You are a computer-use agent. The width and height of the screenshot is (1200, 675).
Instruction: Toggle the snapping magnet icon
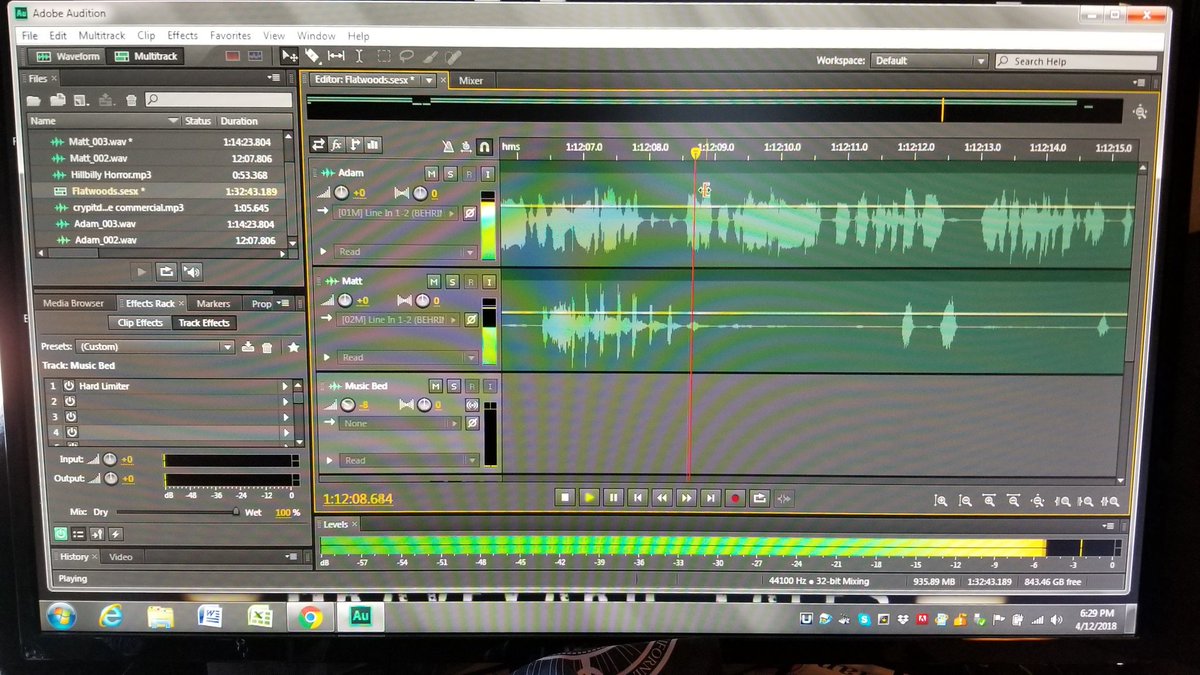pos(484,146)
